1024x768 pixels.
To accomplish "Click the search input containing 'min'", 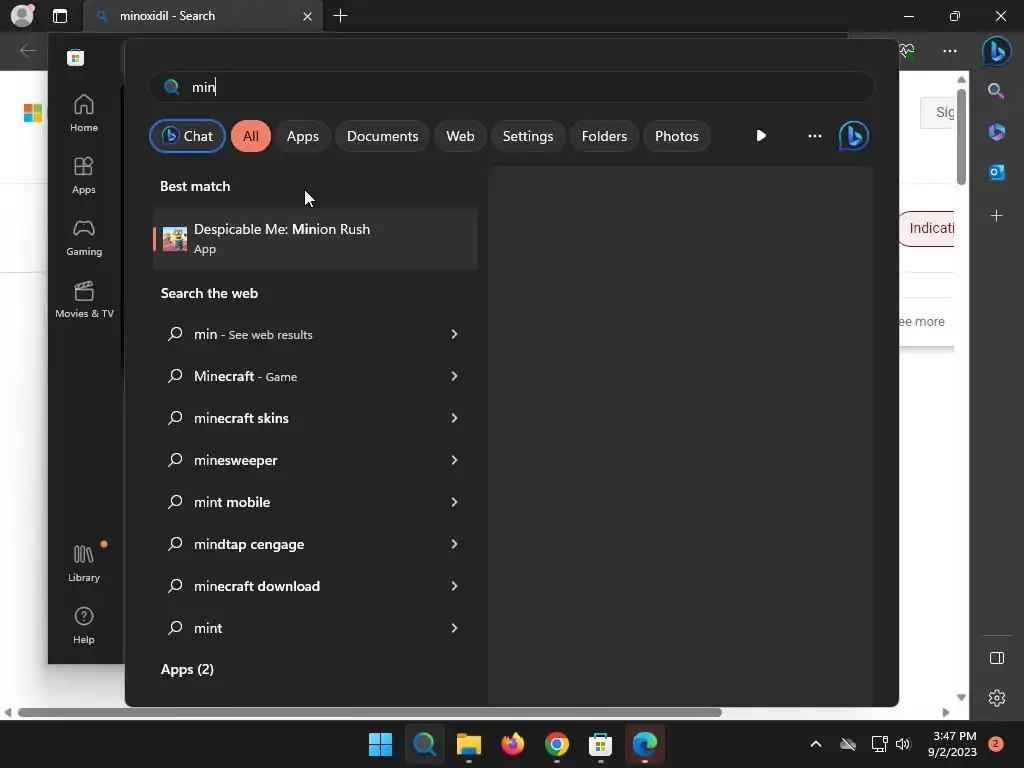I will (x=511, y=87).
